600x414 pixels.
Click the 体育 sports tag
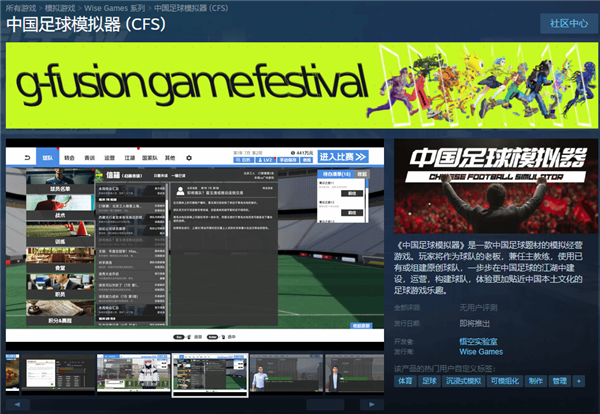[404, 381]
